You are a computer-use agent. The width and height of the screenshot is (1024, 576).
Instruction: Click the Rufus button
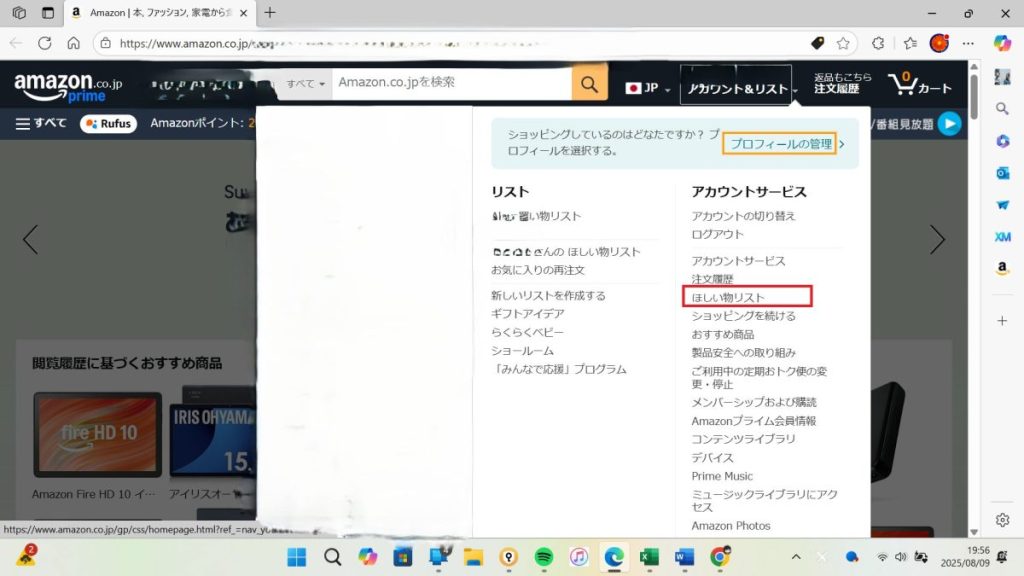coord(108,123)
